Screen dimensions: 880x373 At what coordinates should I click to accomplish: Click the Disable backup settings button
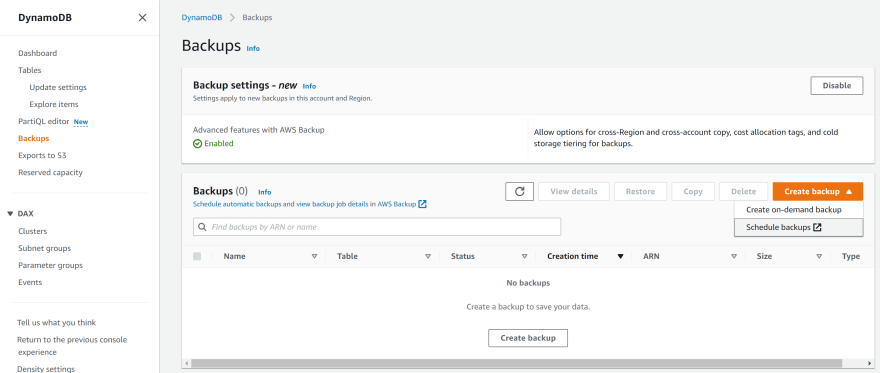837,86
